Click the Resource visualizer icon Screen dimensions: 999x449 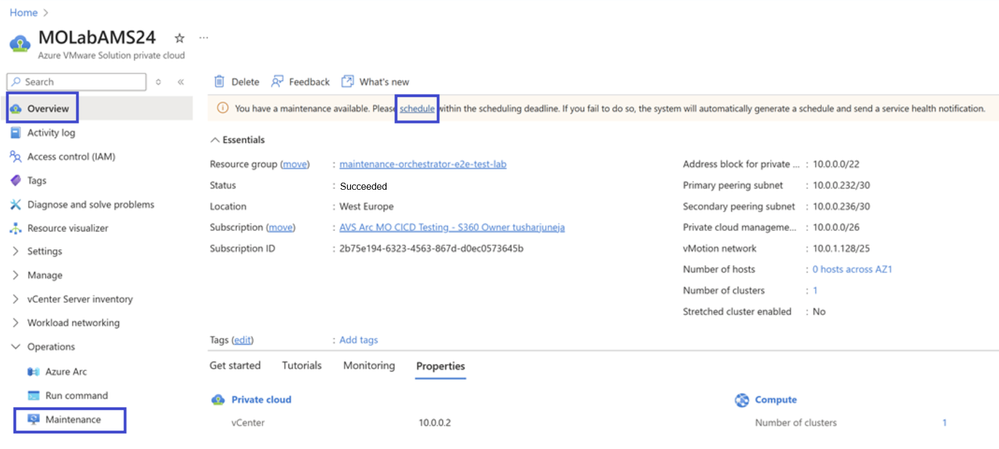pyautogui.click(x=16, y=228)
